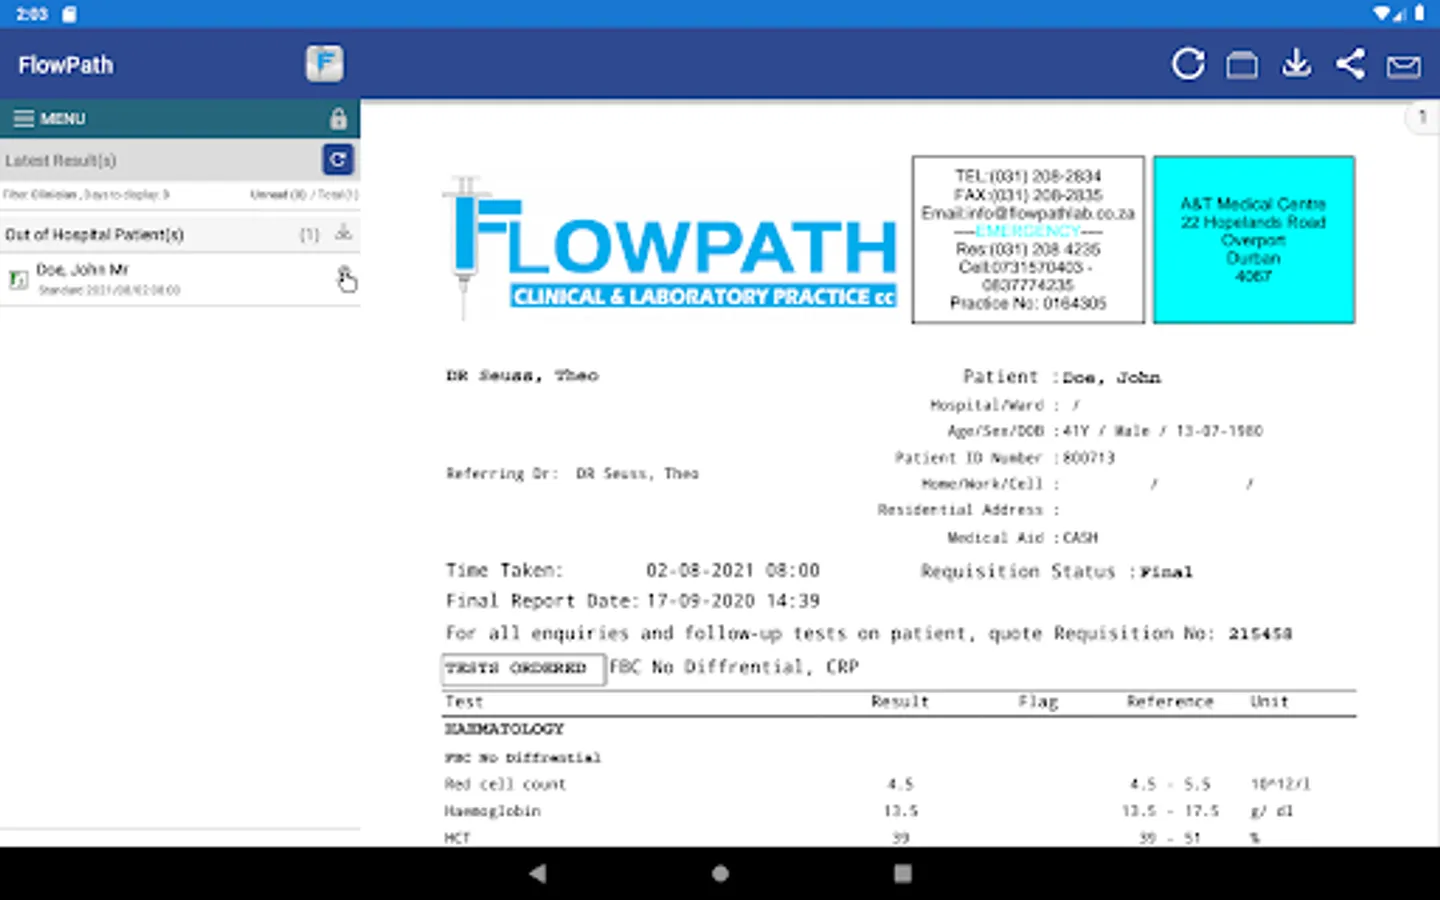Tap the lock icon in the menu bar

(x=338, y=118)
